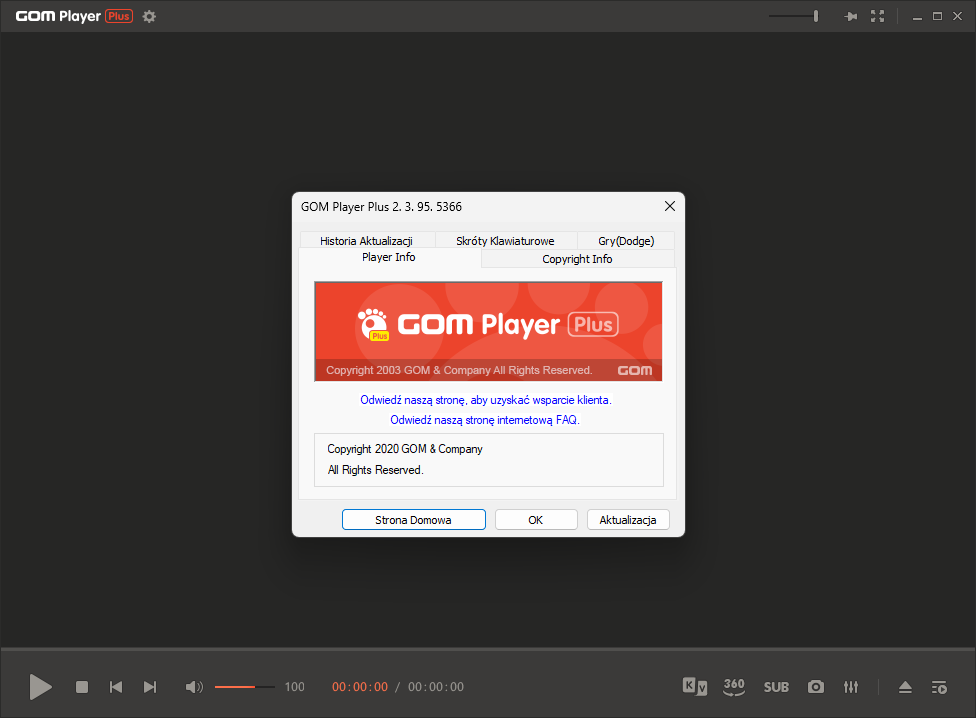The width and height of the screenshot is (976, 718).
Task: Capture screenshot with camera icon
Action: pos(815,687)
